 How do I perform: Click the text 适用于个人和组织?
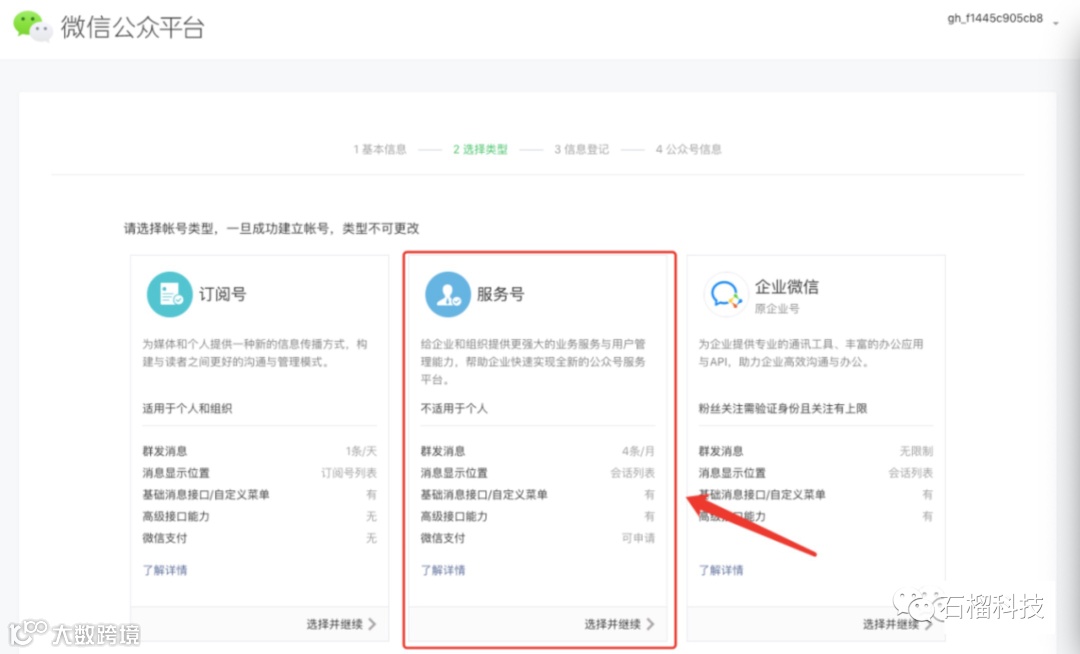coord(187,408)
